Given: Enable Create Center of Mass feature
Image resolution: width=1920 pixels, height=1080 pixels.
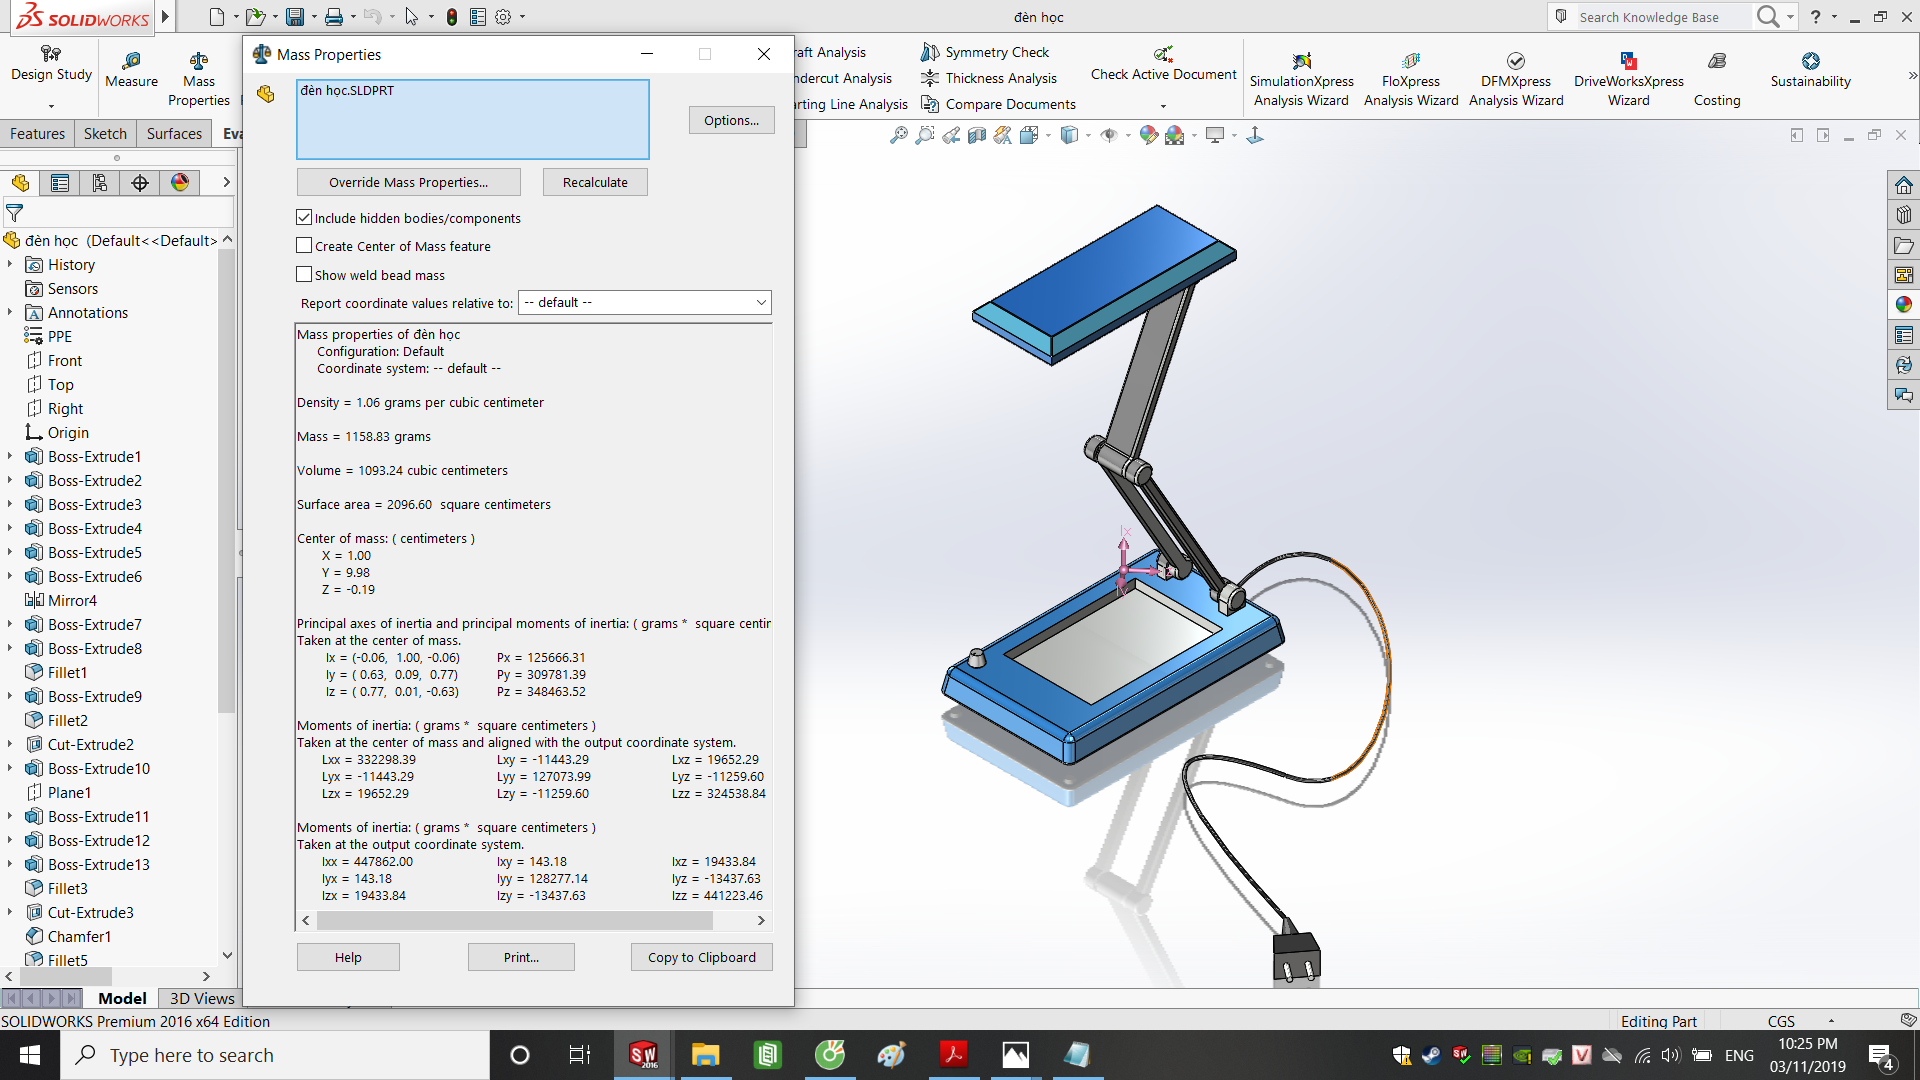Looking at the screenshot, I should [x=304, y=245].
